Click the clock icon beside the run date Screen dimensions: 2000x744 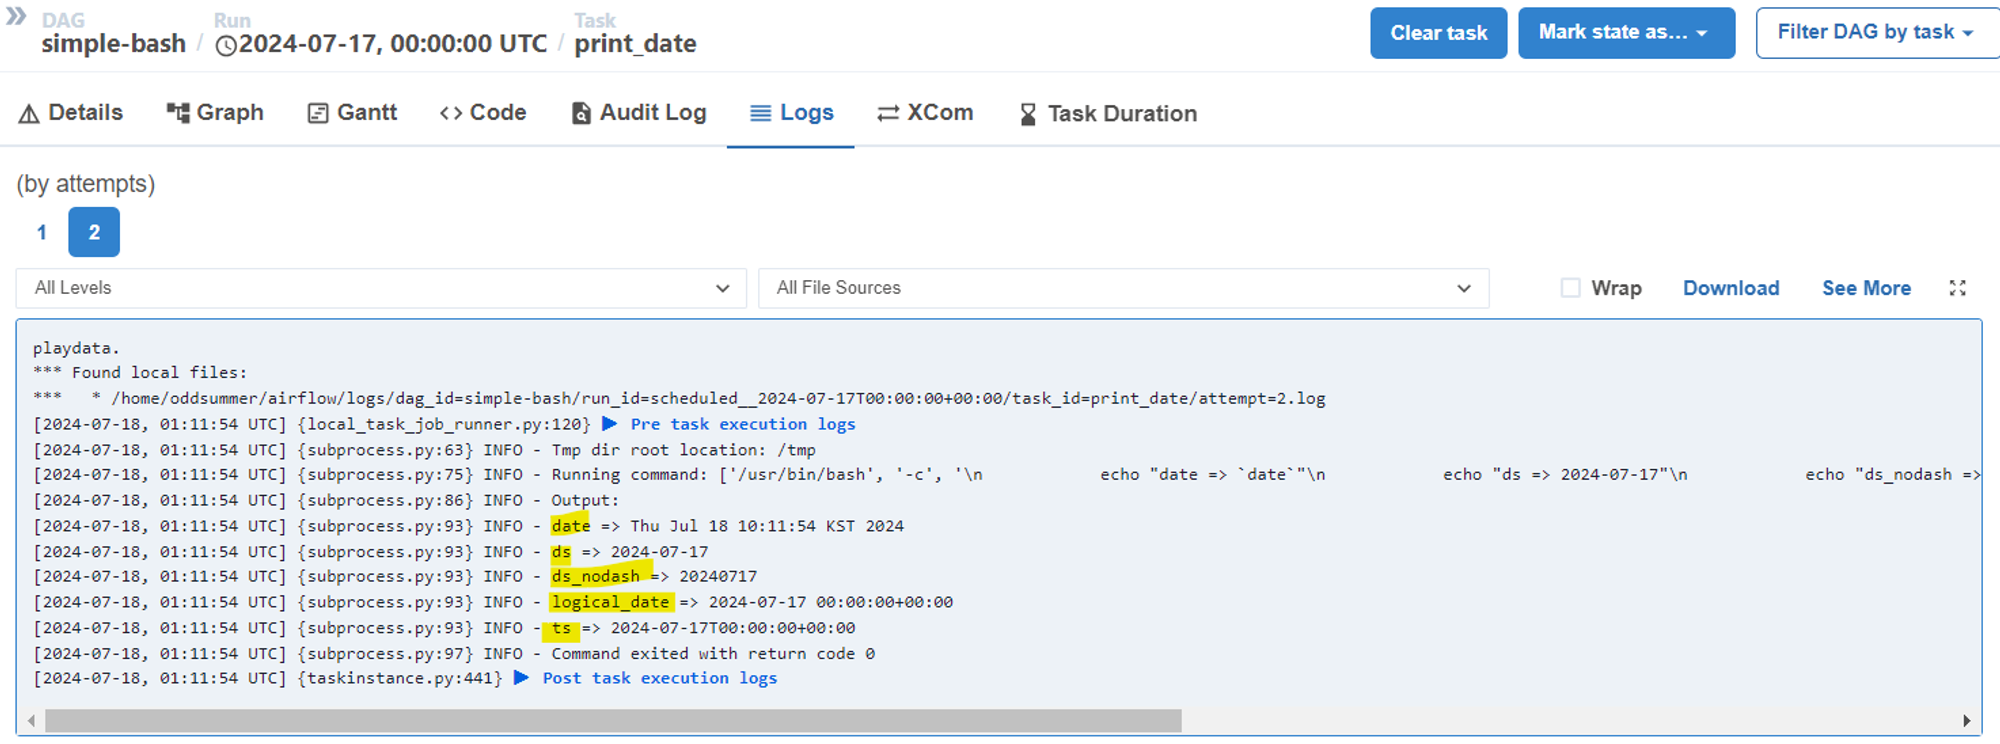click(226, 45)
